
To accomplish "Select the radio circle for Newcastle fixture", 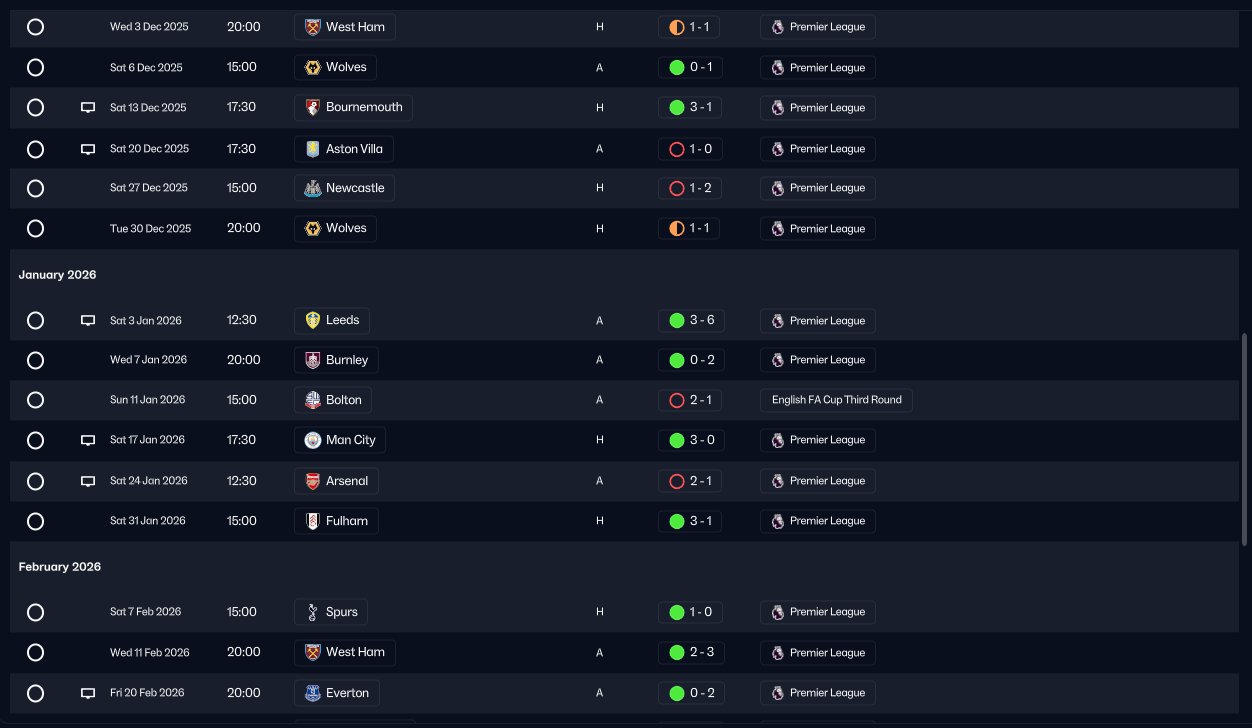I will pyautogui.click(x=35, y=188).
